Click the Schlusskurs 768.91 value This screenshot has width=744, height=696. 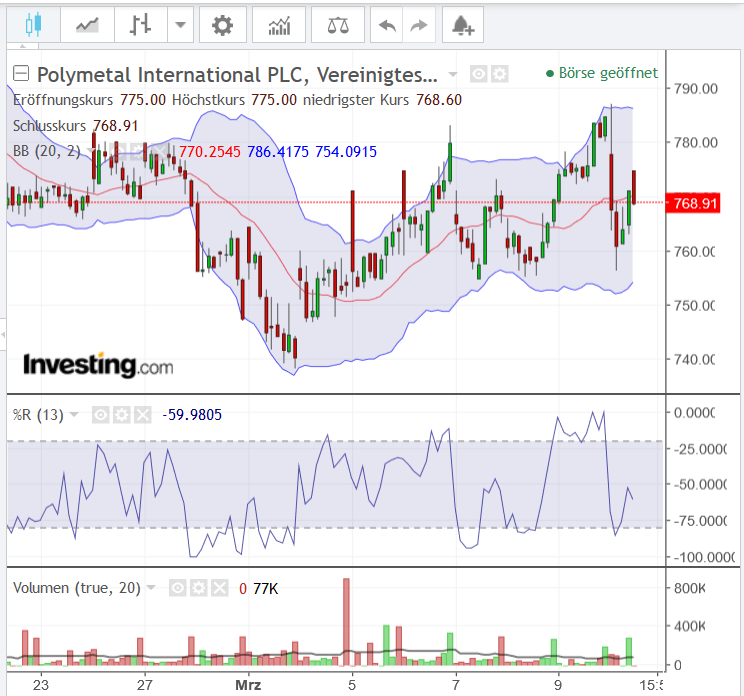tap(115, 126)
